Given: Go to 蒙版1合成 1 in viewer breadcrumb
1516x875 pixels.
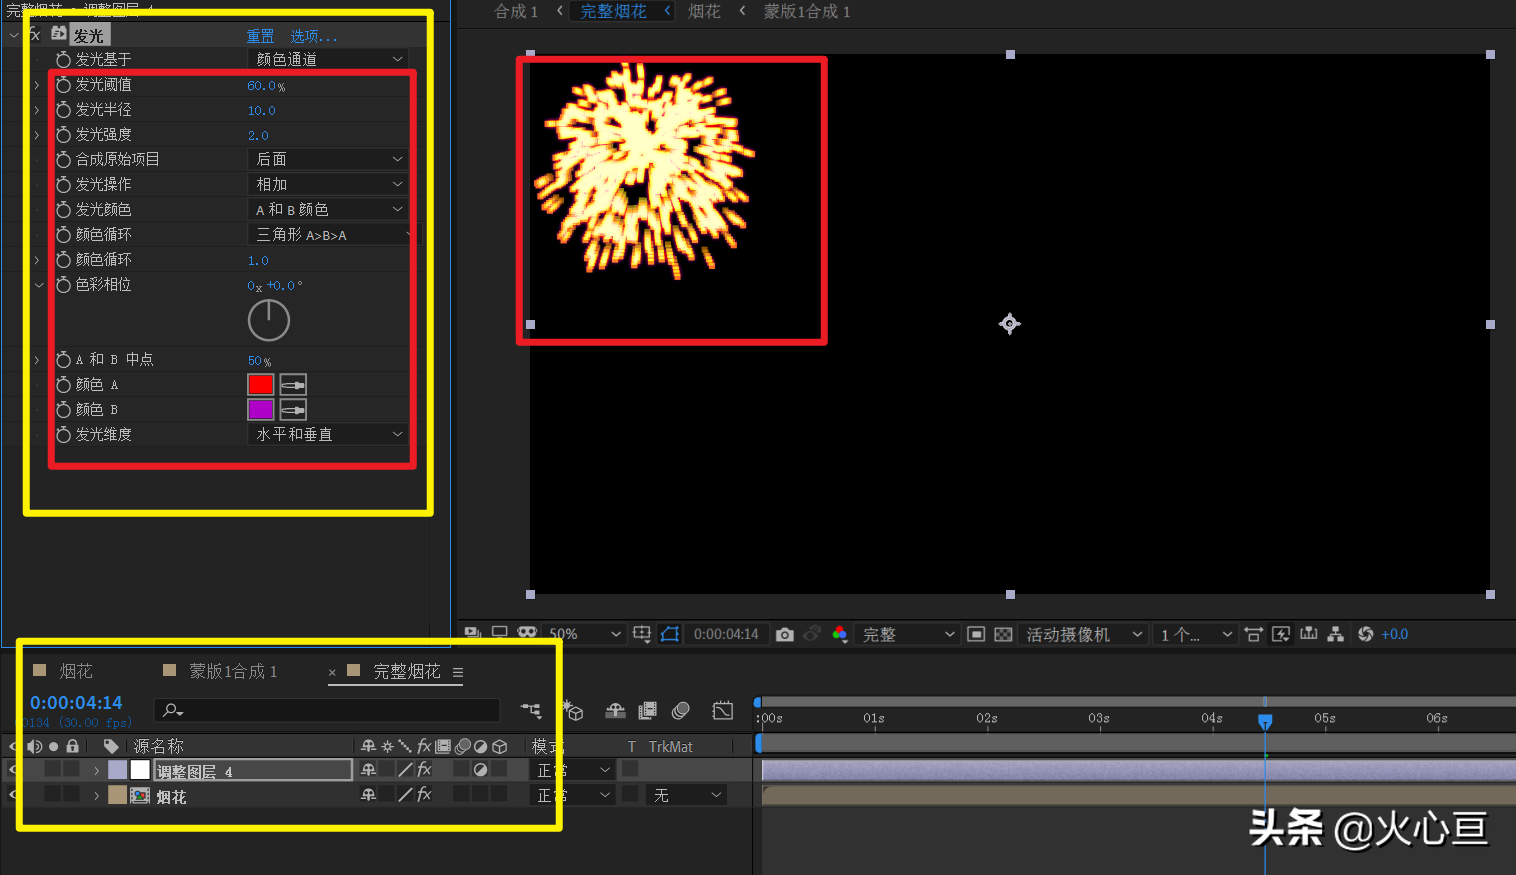Looking at the screenshot, I should [x=806, y=11].
